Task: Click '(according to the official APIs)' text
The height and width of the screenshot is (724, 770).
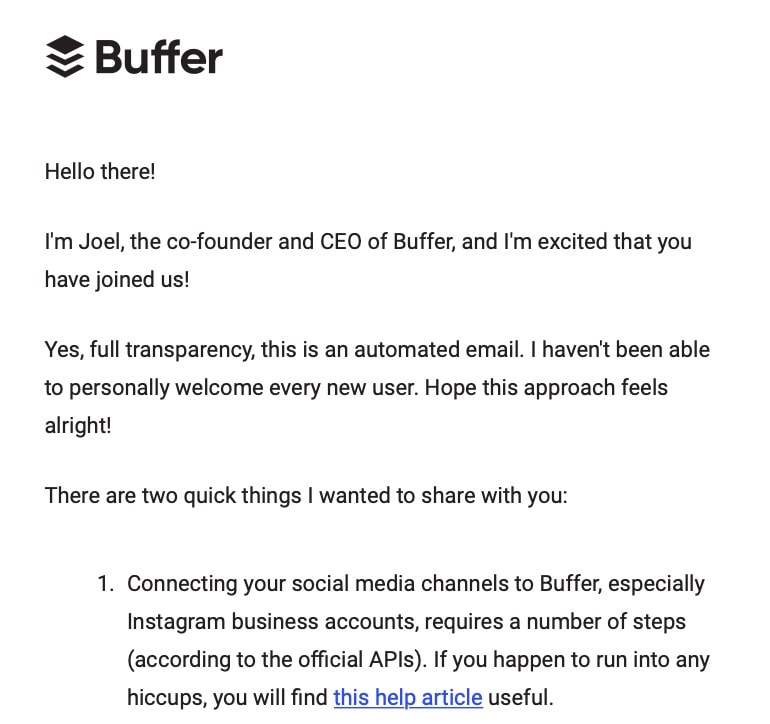Action: coord(277,660)
